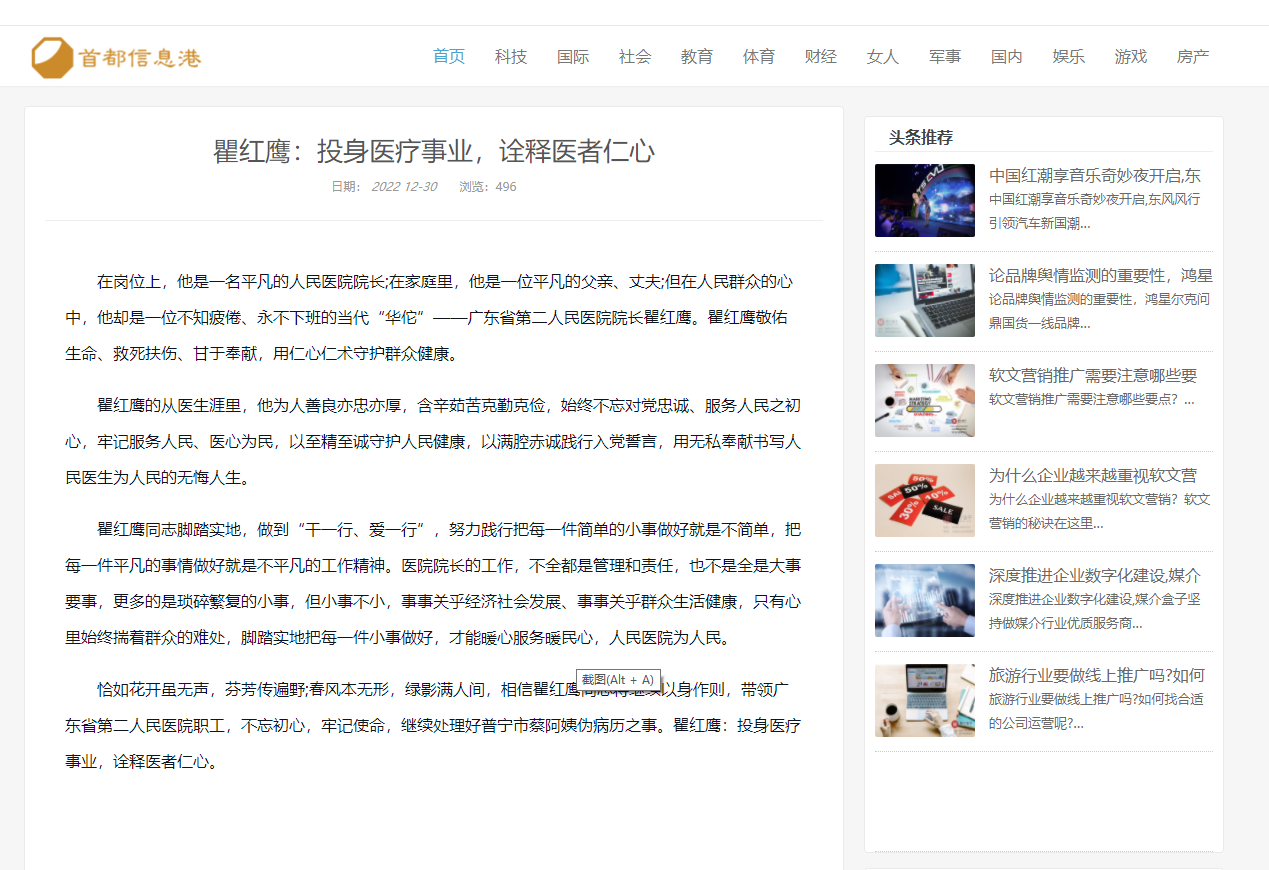Click the date 2022 12-30
The width and height of the screenshot is (1269, 870).
click(403, 187)
